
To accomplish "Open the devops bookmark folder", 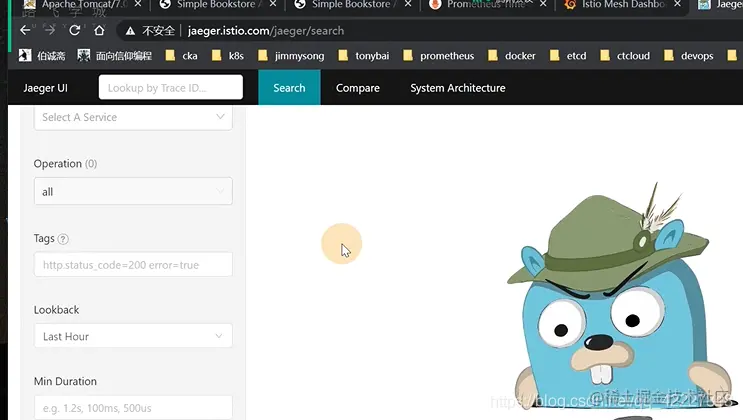I will point(689,56).
